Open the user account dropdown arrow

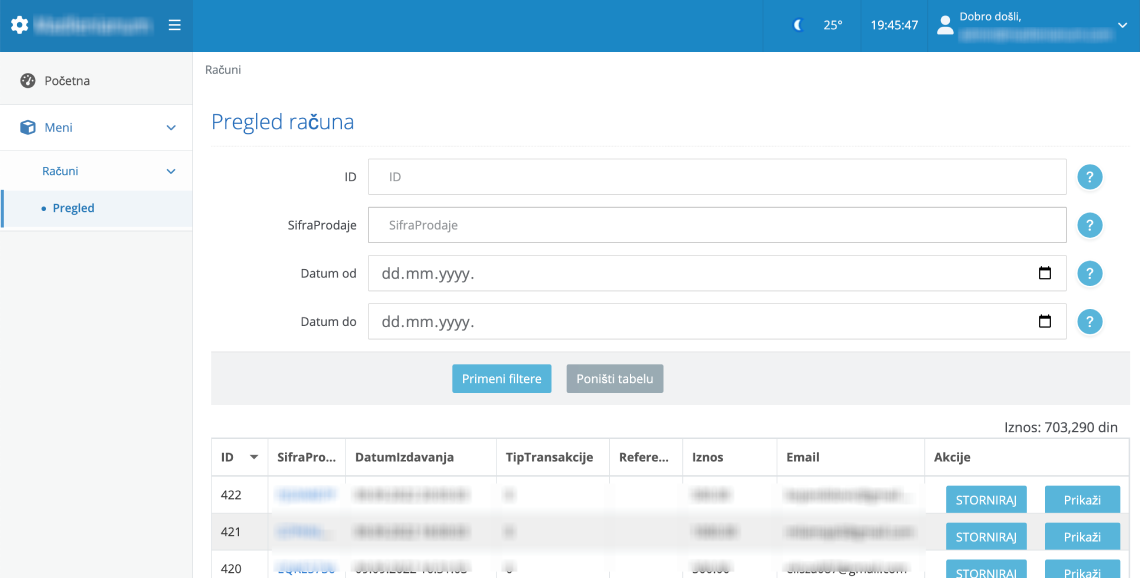tap(1122, 25)
